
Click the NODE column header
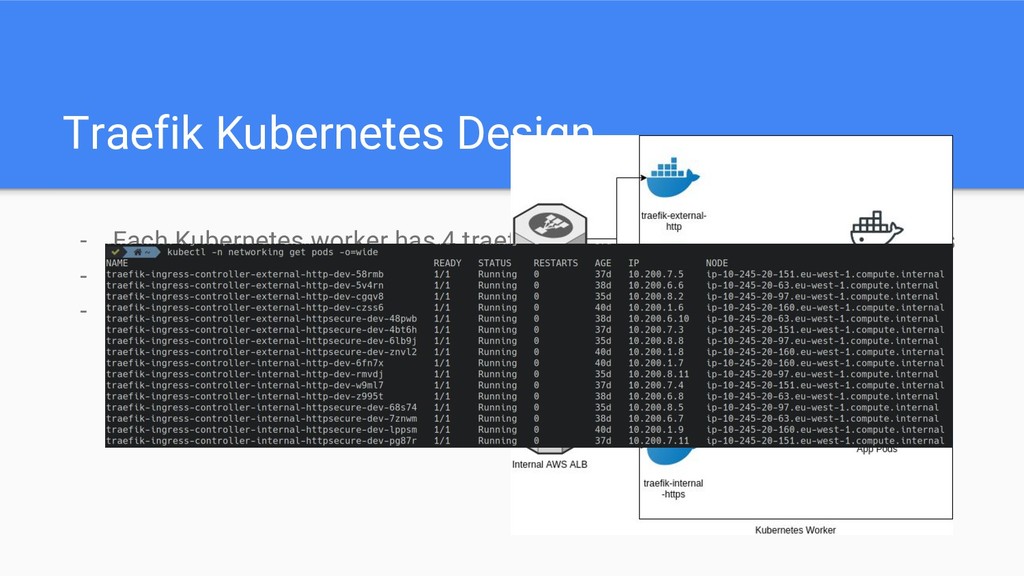716,263
